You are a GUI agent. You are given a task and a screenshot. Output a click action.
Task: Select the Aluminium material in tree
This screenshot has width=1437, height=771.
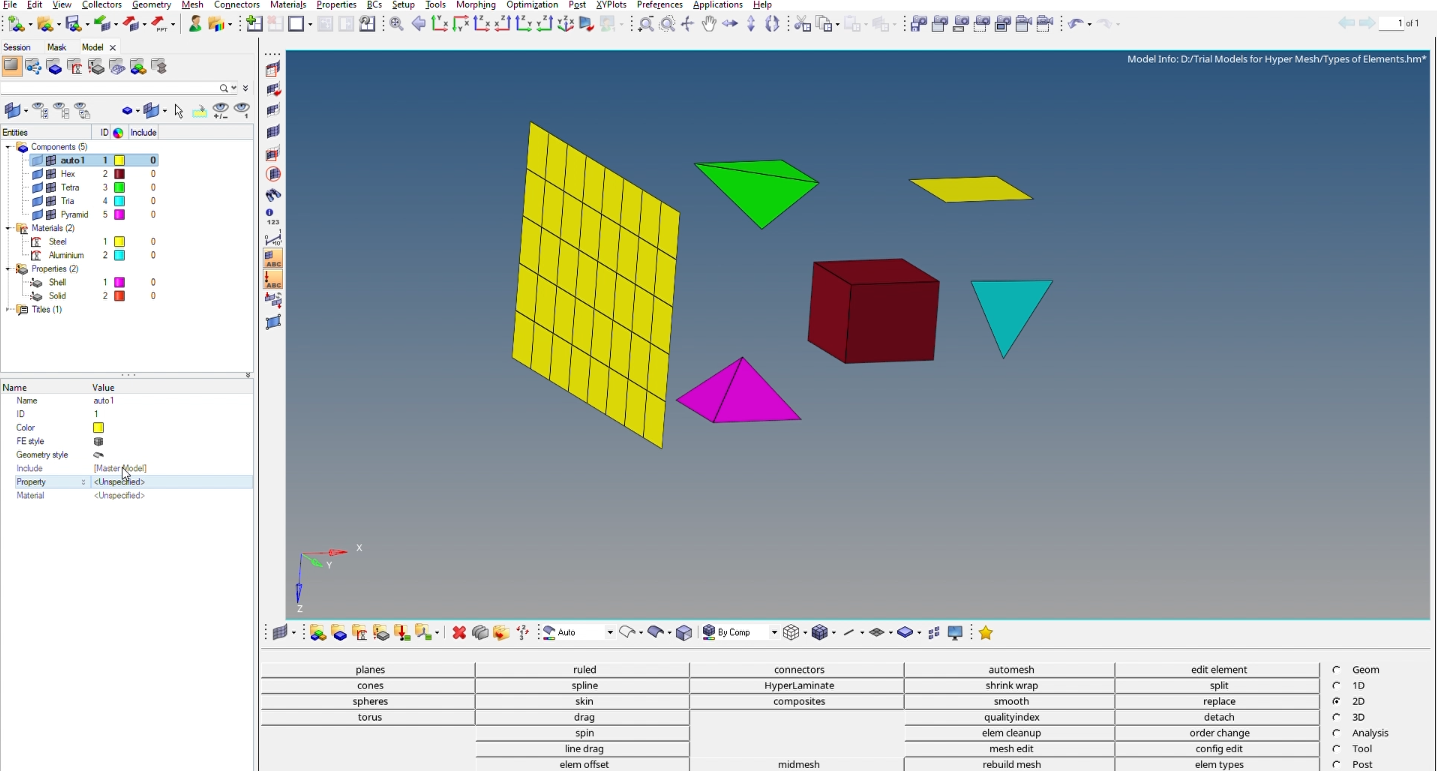coord(66,255)
